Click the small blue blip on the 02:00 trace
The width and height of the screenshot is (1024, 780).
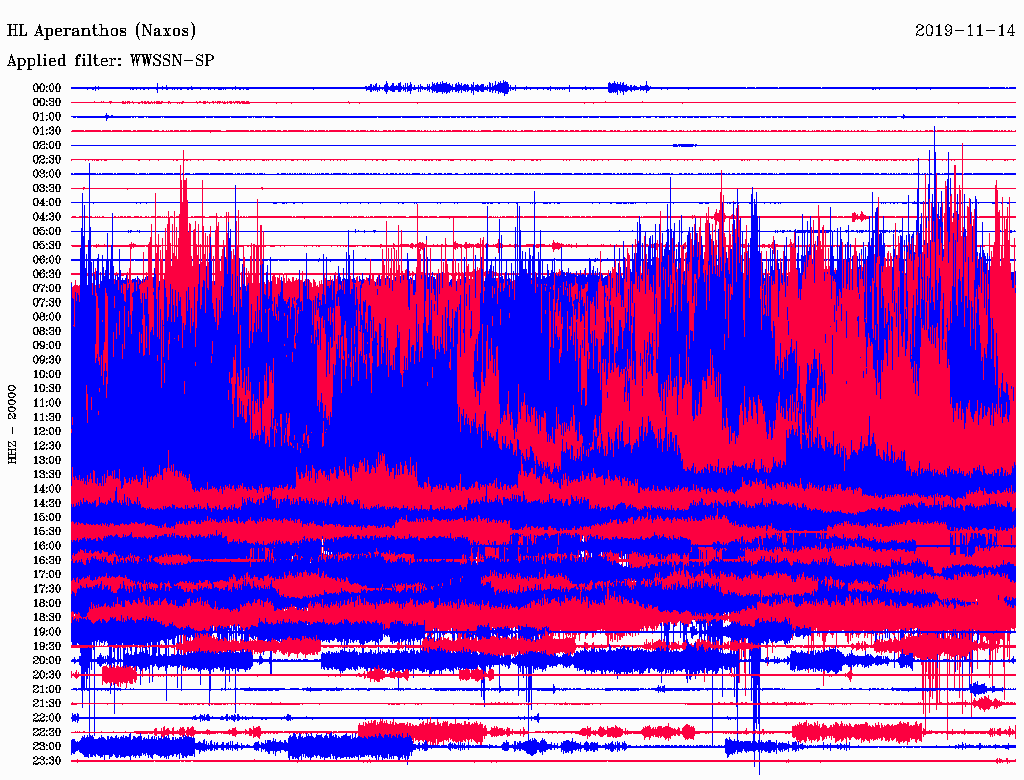684,145
